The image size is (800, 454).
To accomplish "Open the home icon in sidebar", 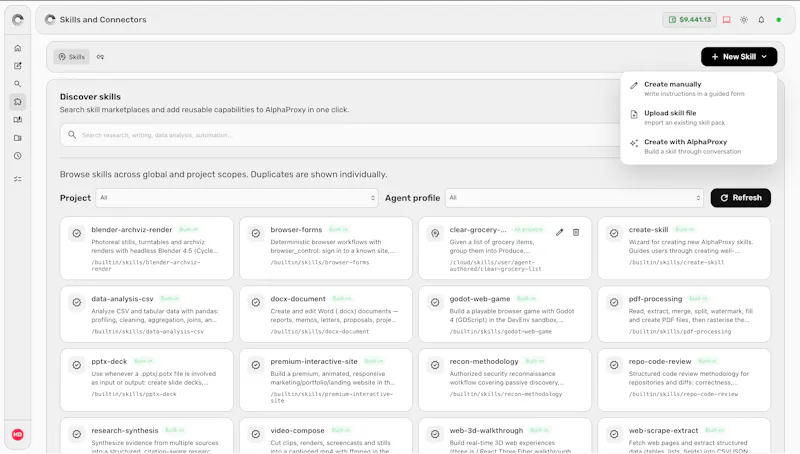I will pyautogui.click(x=18, y=48).
